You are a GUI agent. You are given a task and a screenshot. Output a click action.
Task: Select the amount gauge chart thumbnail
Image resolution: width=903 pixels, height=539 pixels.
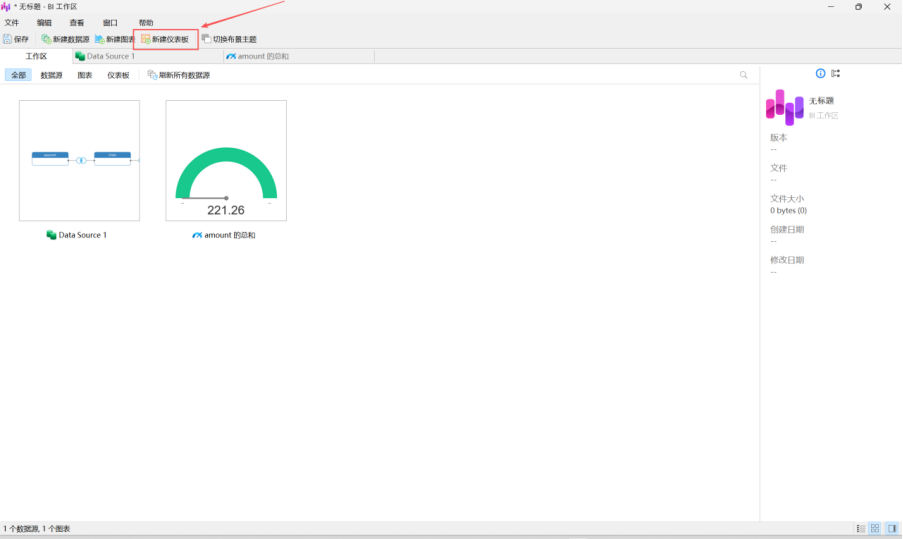pyautogui.click(x=226, y=160)
